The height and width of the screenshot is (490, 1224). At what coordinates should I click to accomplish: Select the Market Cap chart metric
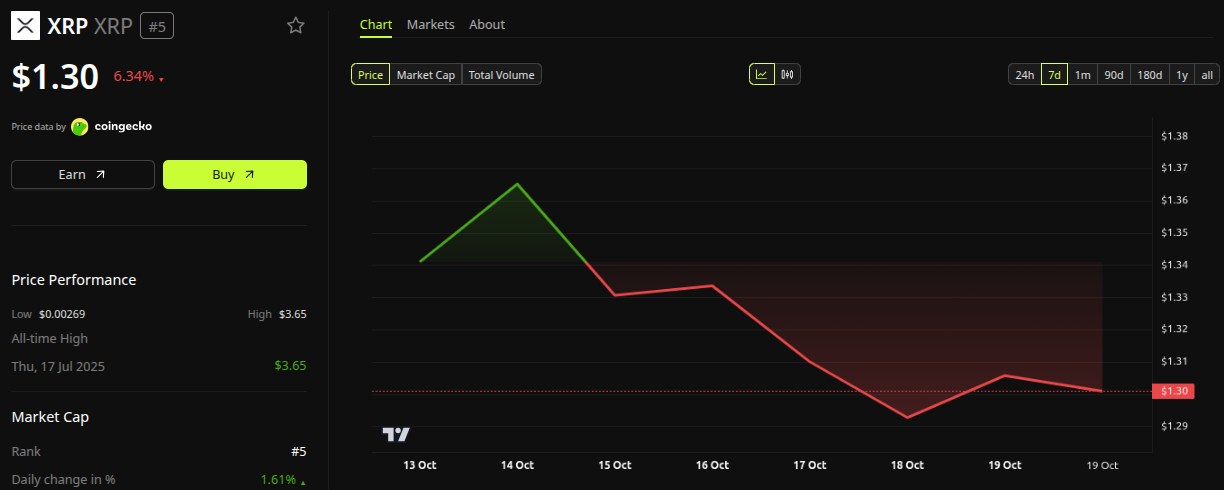point(426,74)
